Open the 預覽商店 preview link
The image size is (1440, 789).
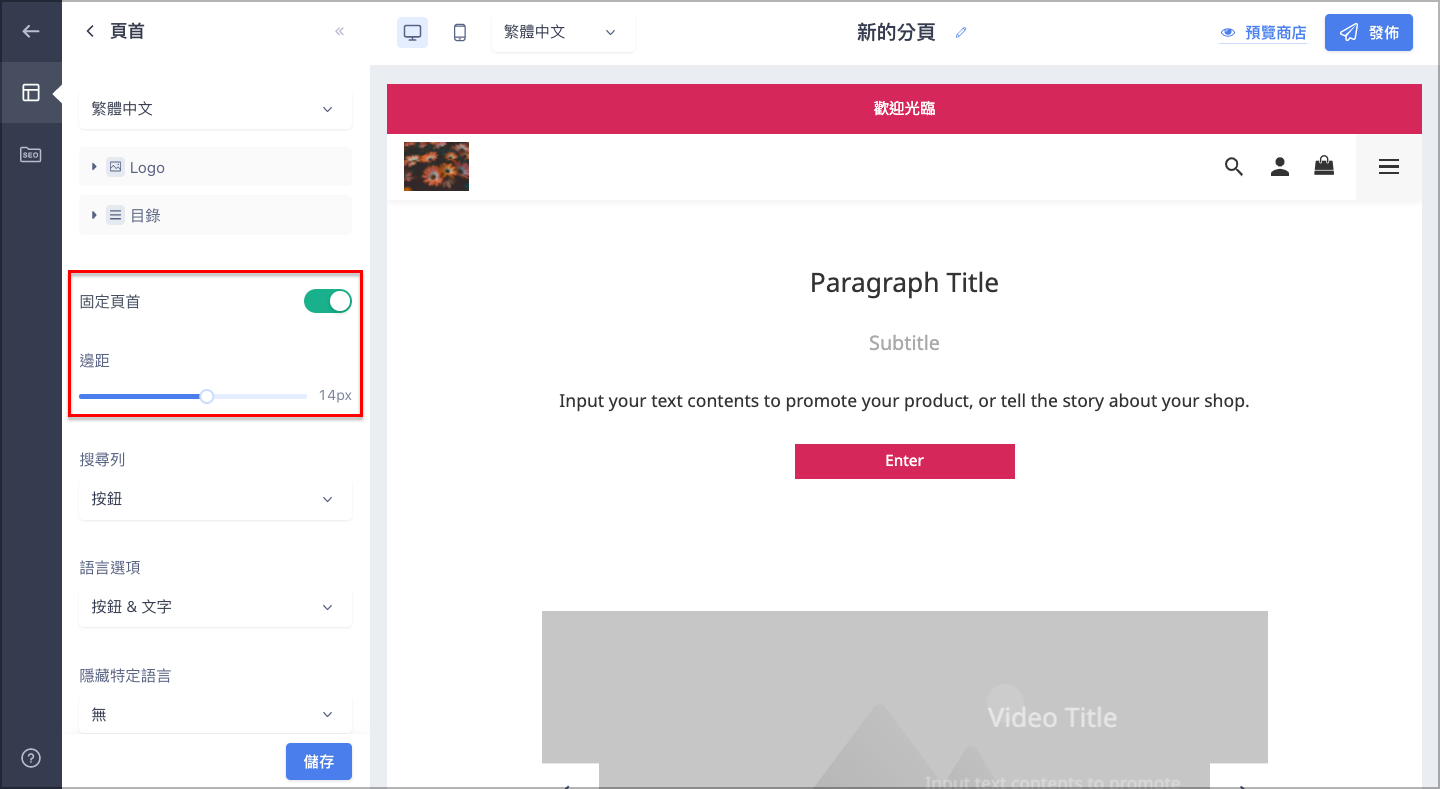pyautogui.click(x=1263, y=33)
